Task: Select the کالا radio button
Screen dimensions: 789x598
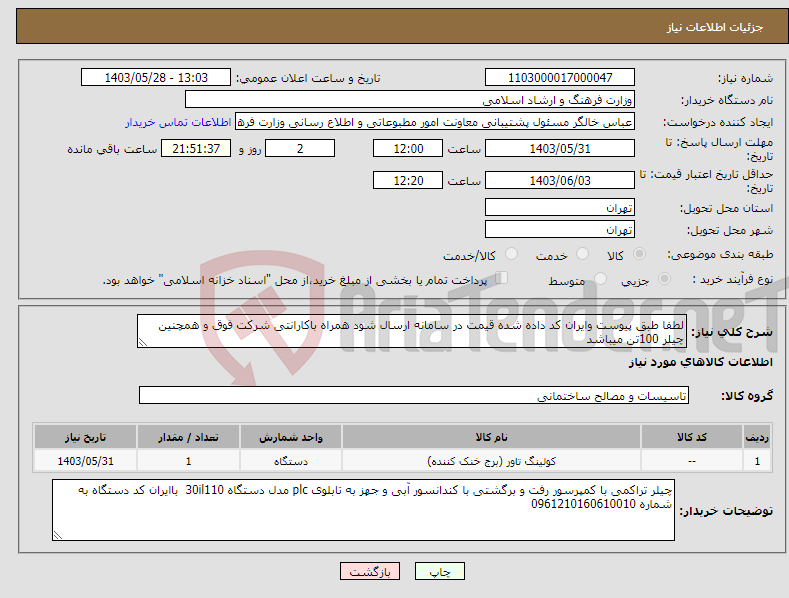Action: click(639, 254)
